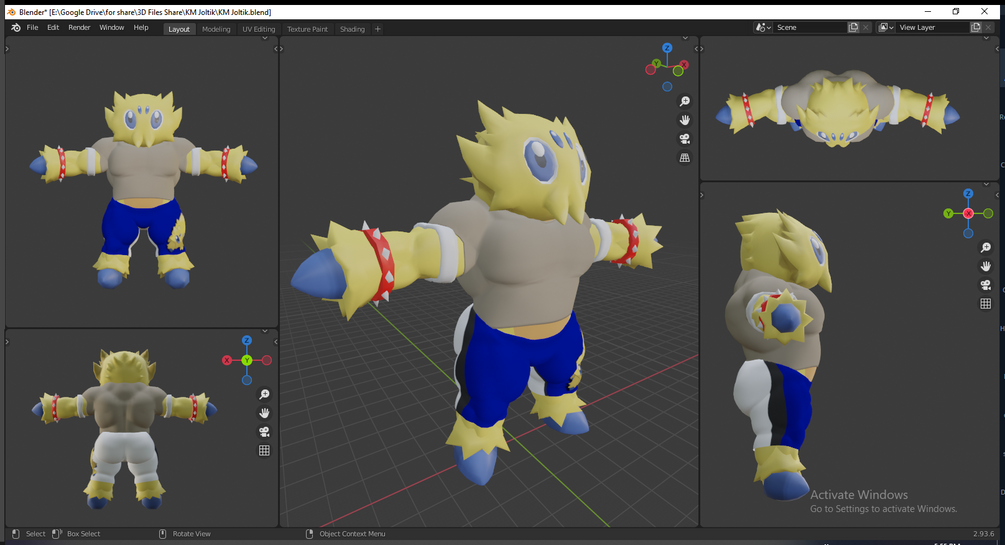
Task: Click 'Box Select' hint in status bar
Action: click(x=83, y=533)
